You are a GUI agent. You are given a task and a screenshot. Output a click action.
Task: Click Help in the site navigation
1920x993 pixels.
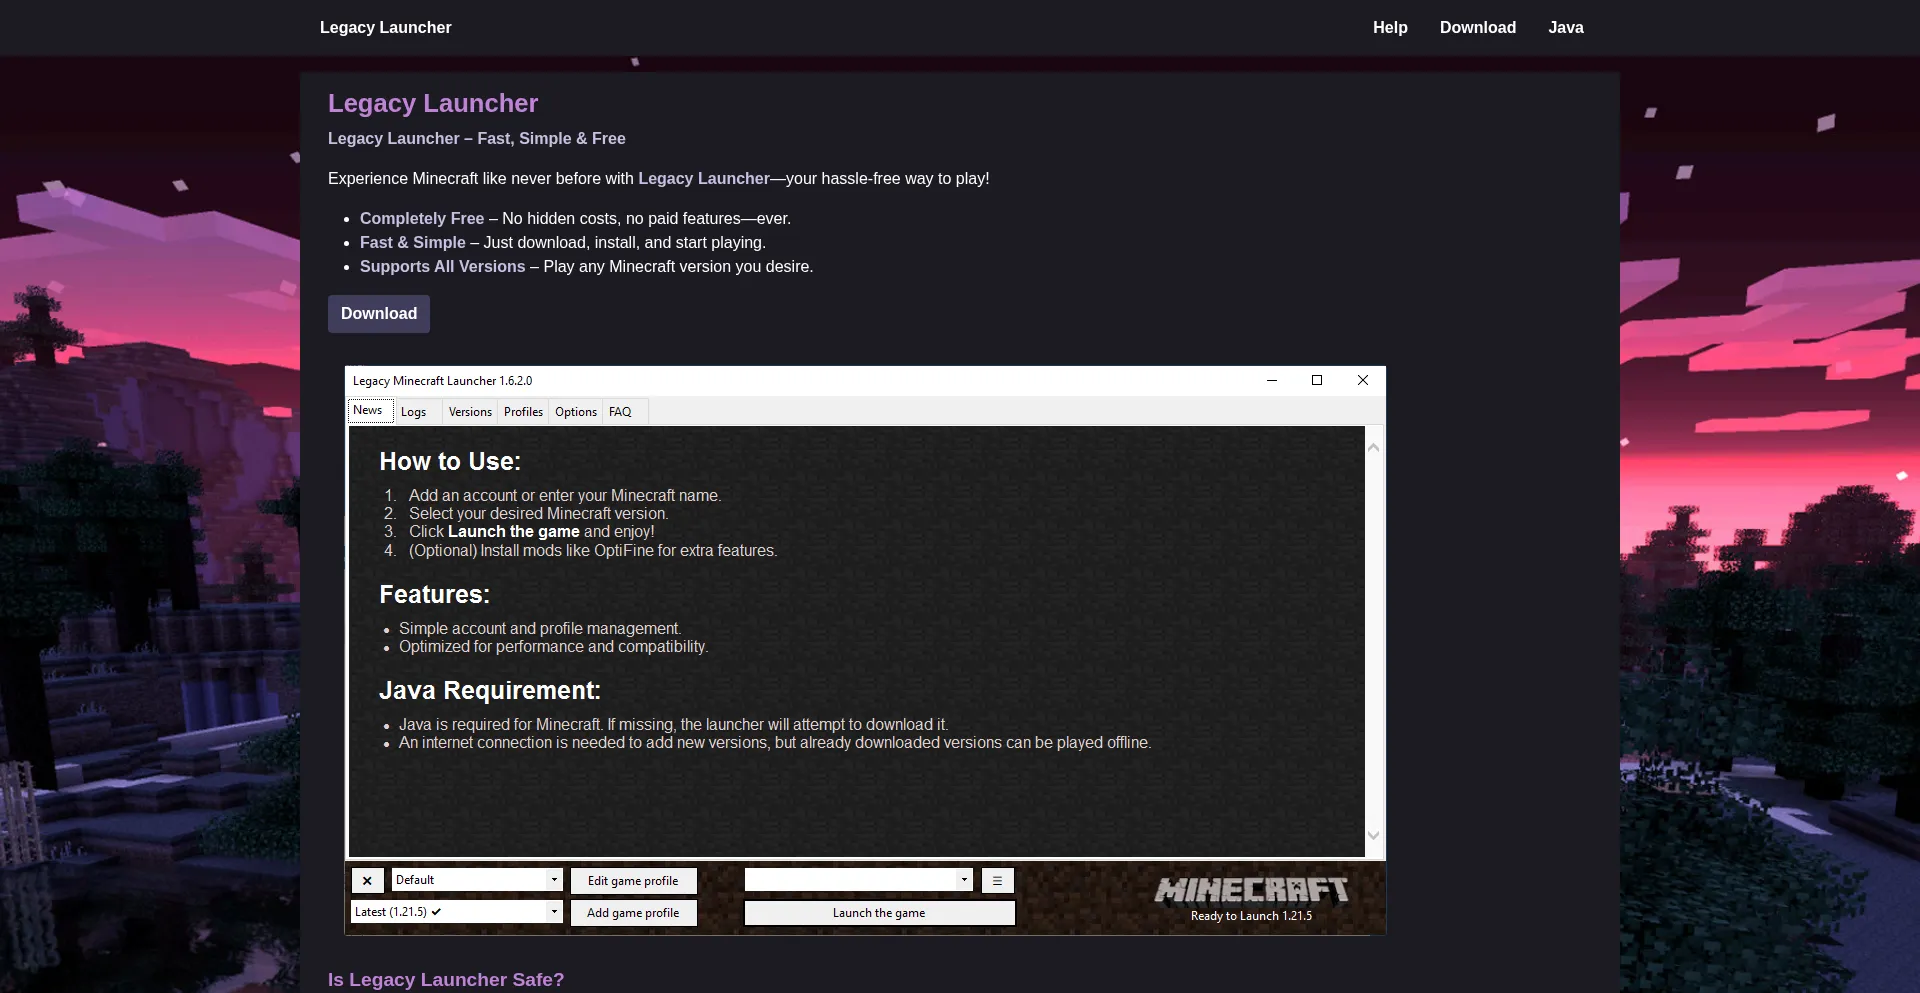pyautogui.click(x=1390, y=27)
